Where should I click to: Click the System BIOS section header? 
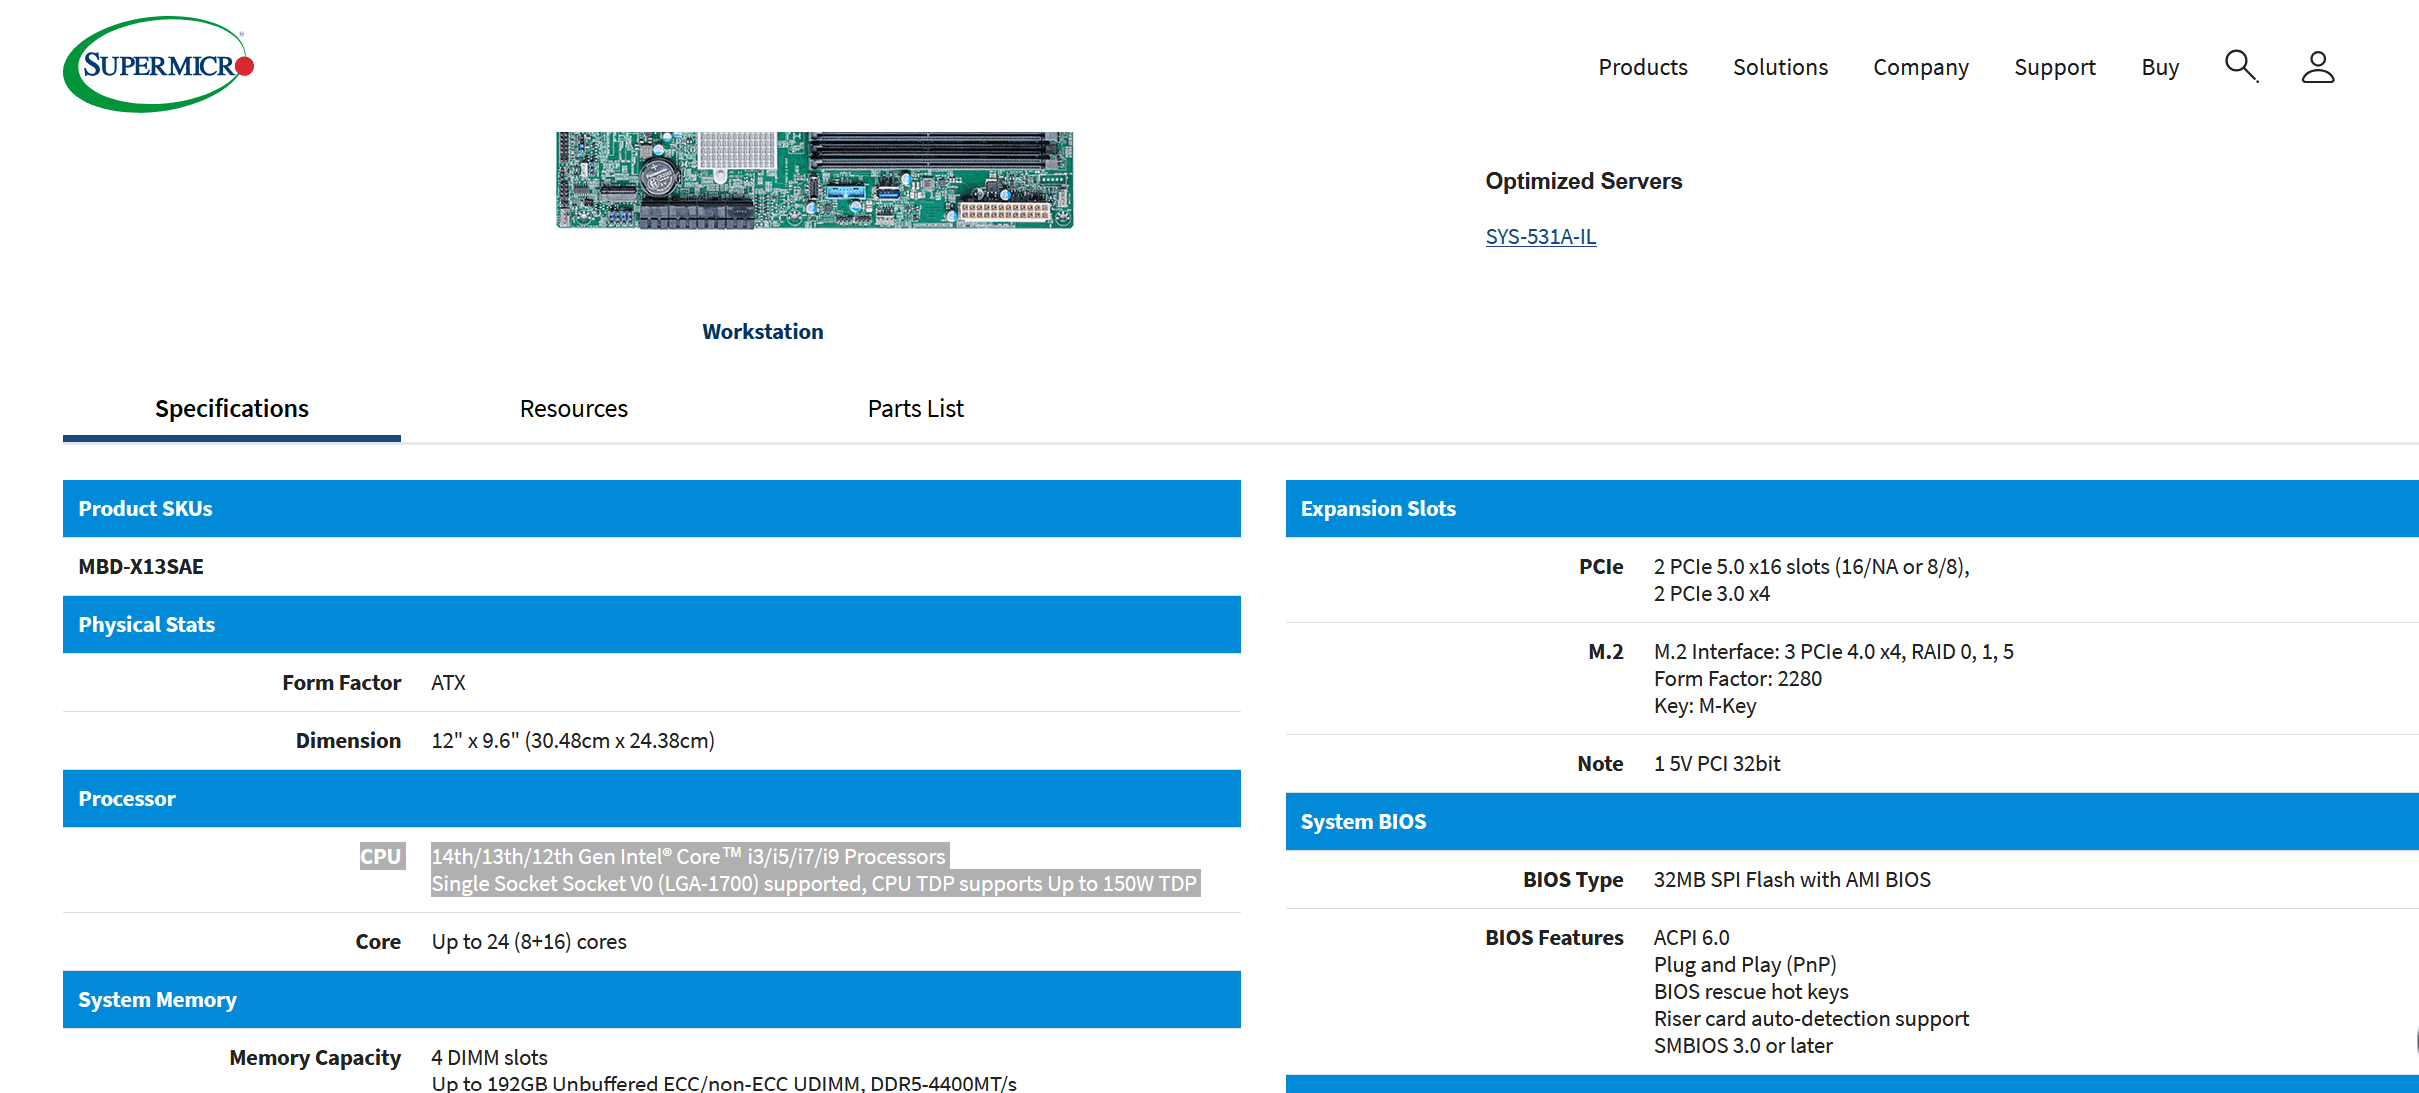[1362, 822]
